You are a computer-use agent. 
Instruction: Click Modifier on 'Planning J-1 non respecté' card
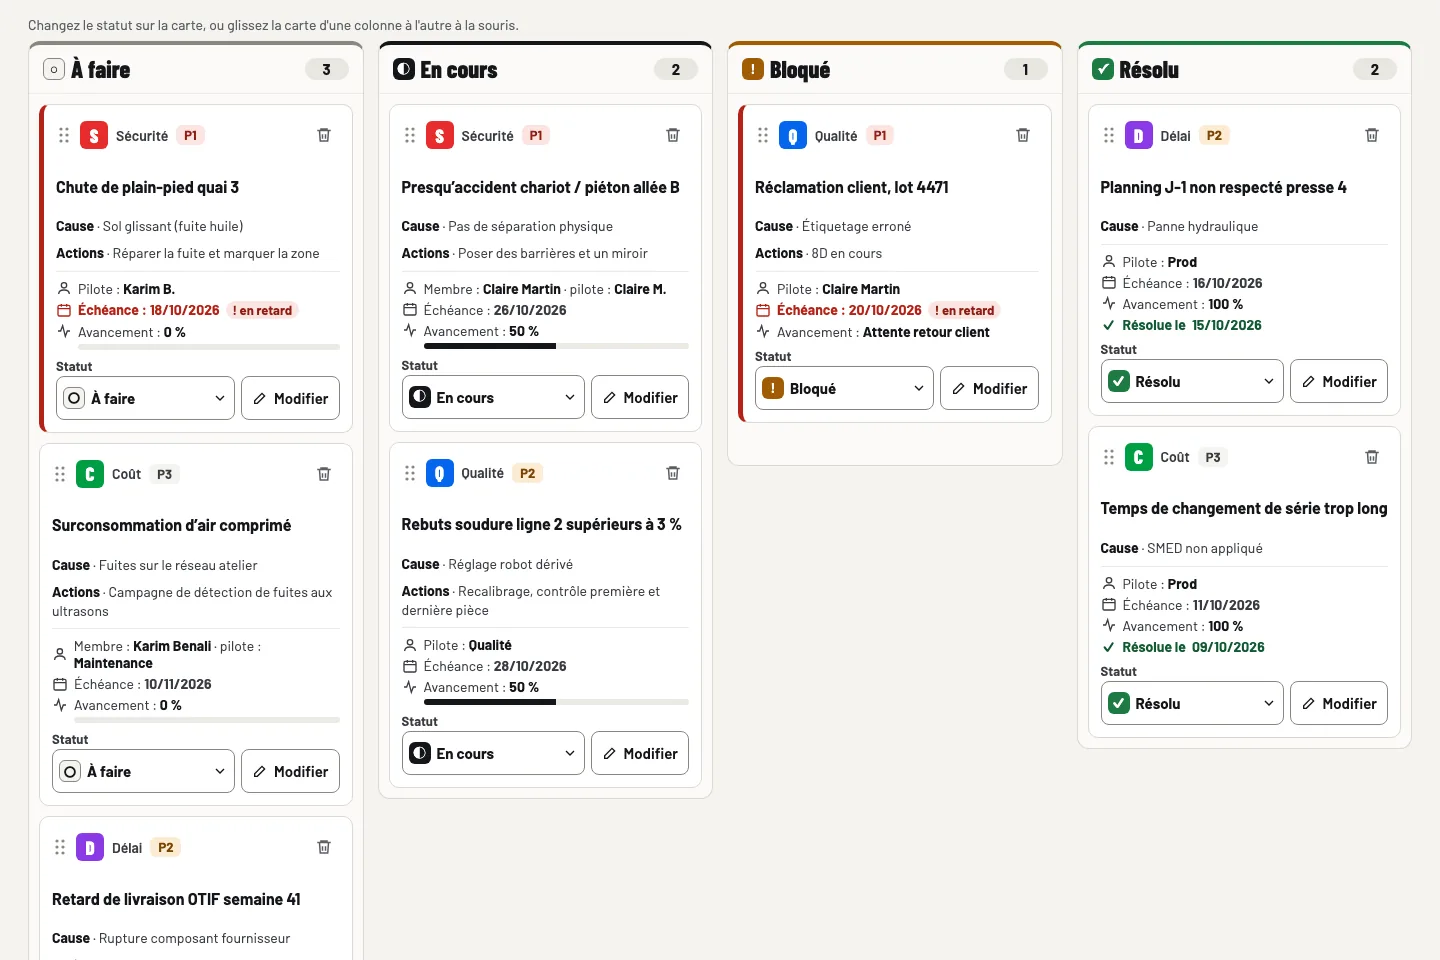1339,381
